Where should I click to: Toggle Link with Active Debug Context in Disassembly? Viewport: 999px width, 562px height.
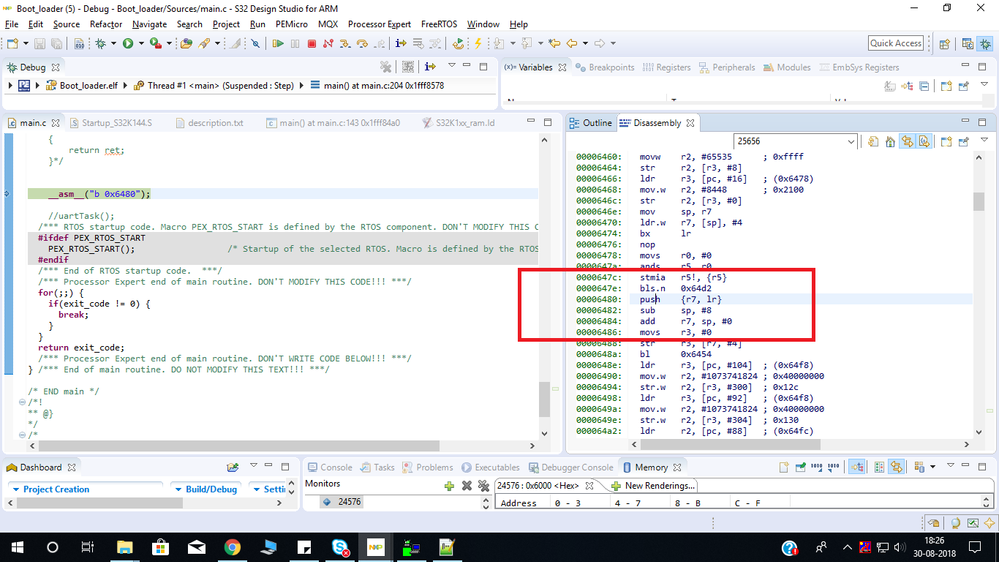(x=907, y=141)
